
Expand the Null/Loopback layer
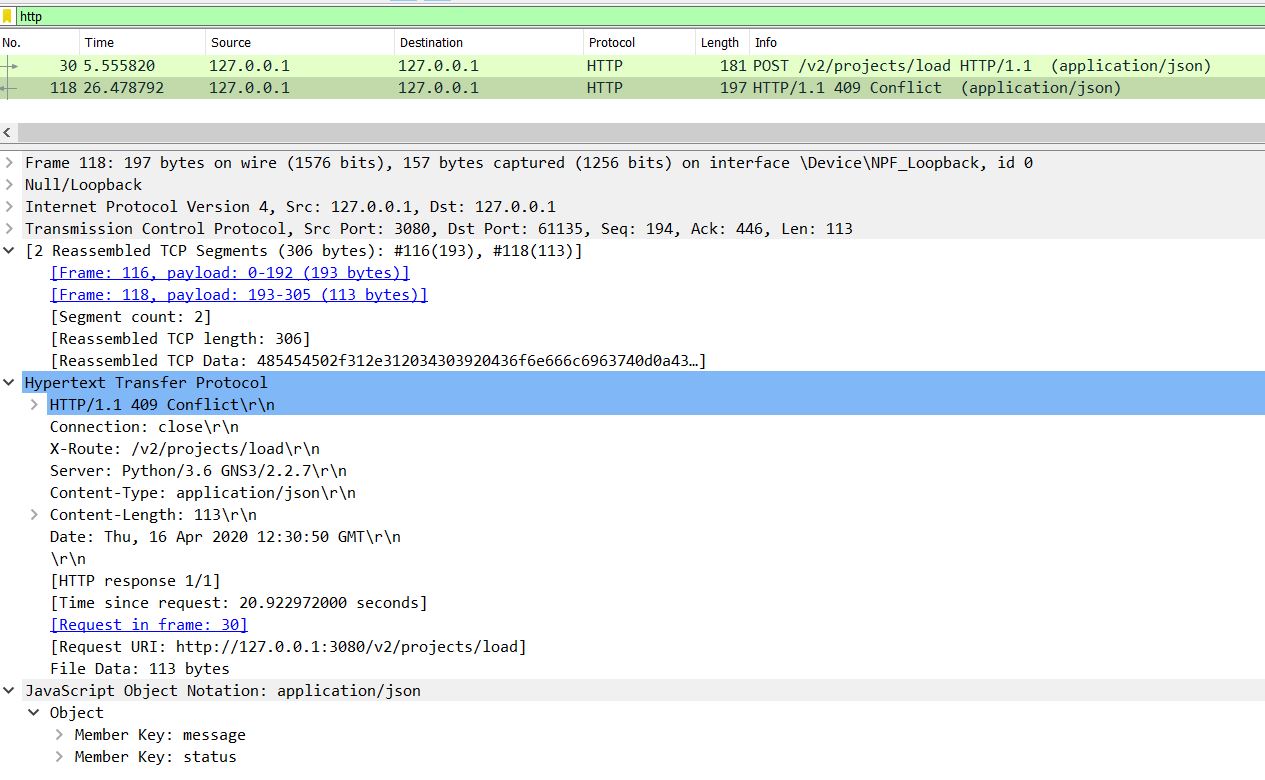click(x=9, y=184)
